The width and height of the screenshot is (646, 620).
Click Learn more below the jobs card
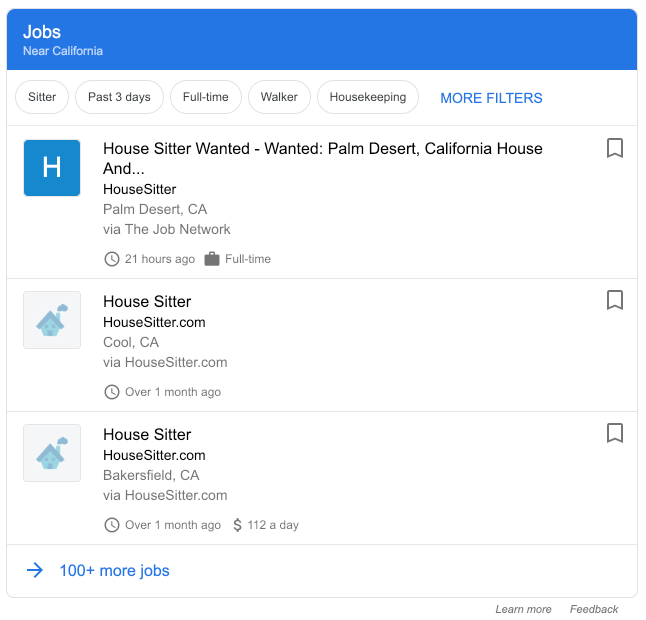tap(523, 609)
